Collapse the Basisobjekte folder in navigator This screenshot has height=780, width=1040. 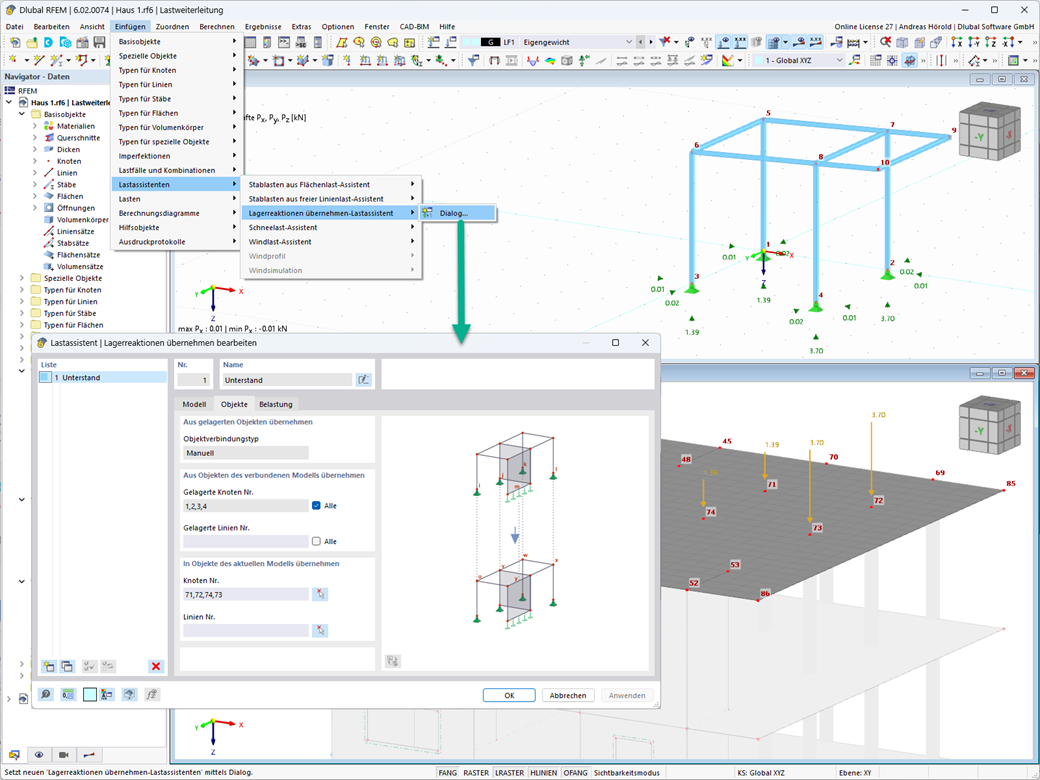(22, 114)
